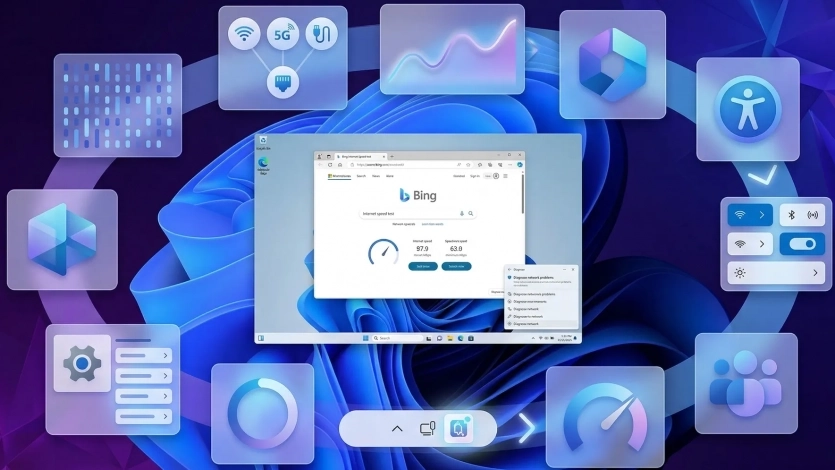Click the Bing search input field
835x470 pixels.
[410, 213]
